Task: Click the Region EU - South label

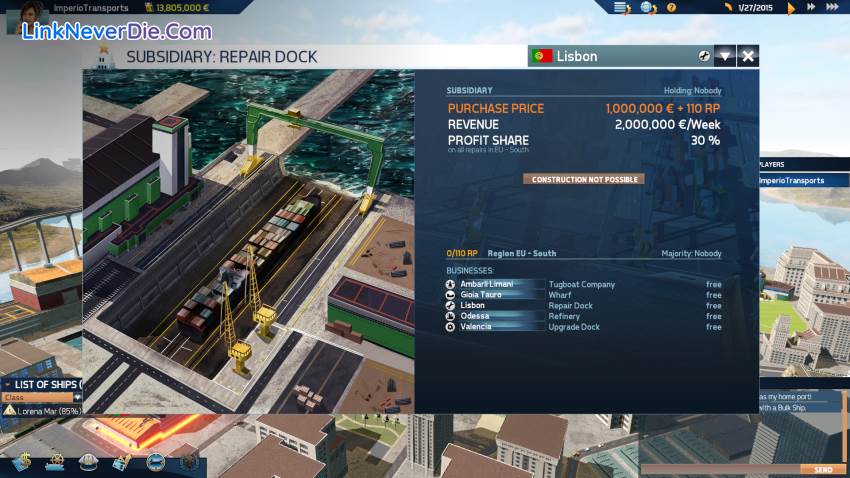Action: [521, 253]
